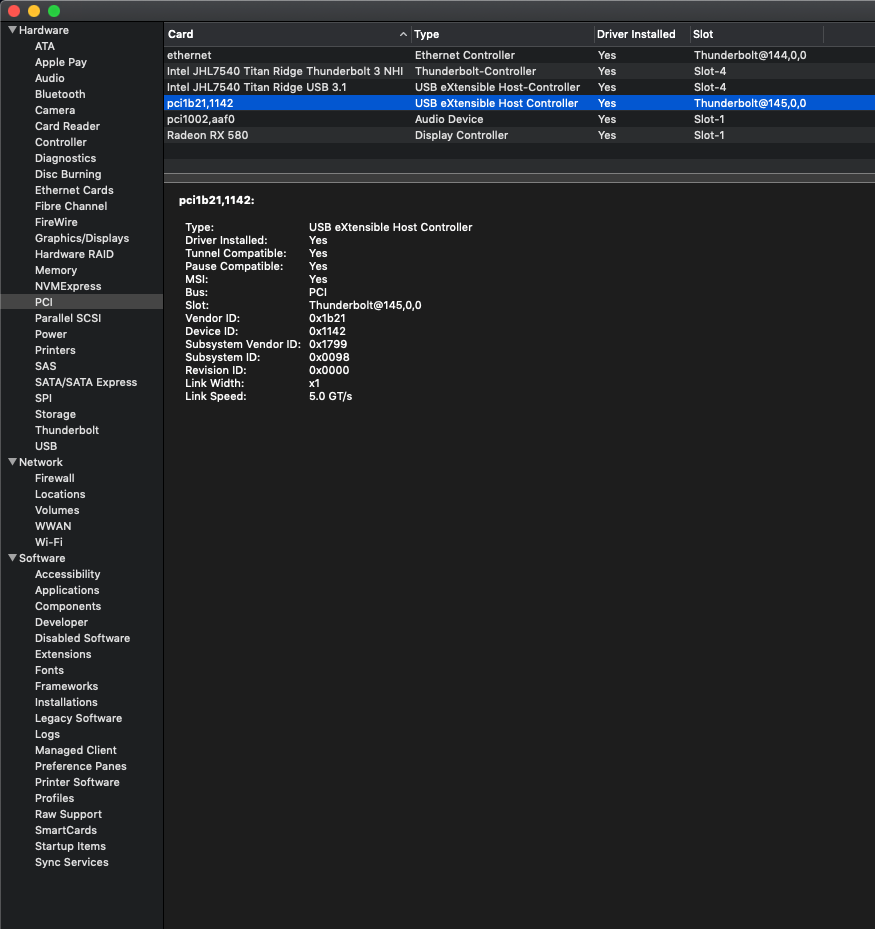This screenshot has height=929, width=875.
Task: Sort by the Type column header
Action: pos(500,34)
